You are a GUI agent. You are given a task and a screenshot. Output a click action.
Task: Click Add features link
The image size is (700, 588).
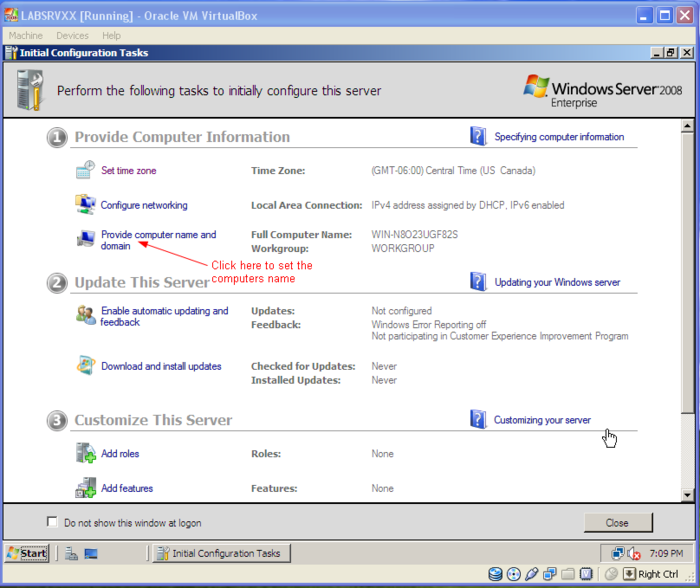click(127, 488)
